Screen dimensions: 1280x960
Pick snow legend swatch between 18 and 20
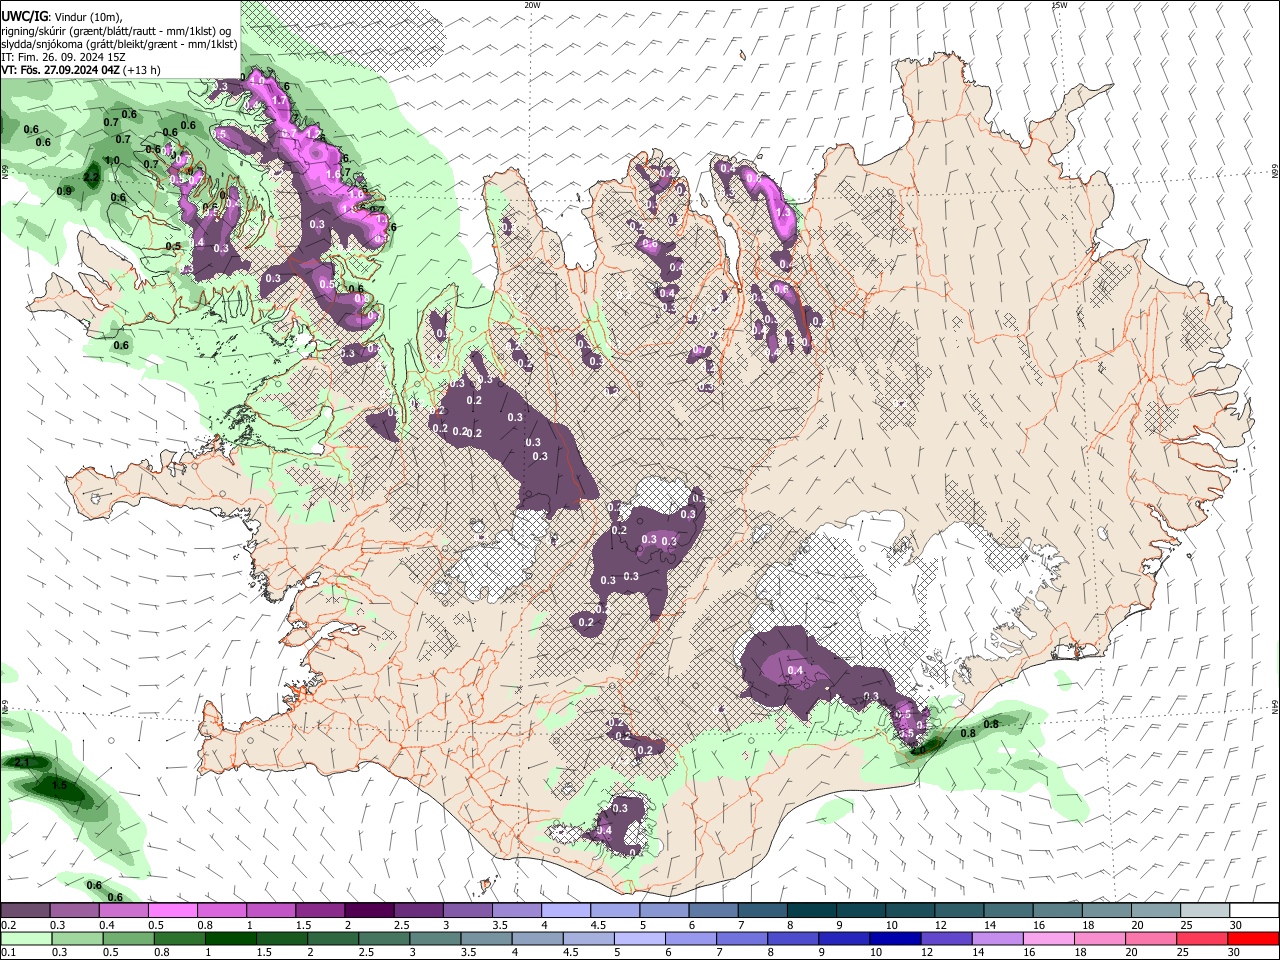1106,911
